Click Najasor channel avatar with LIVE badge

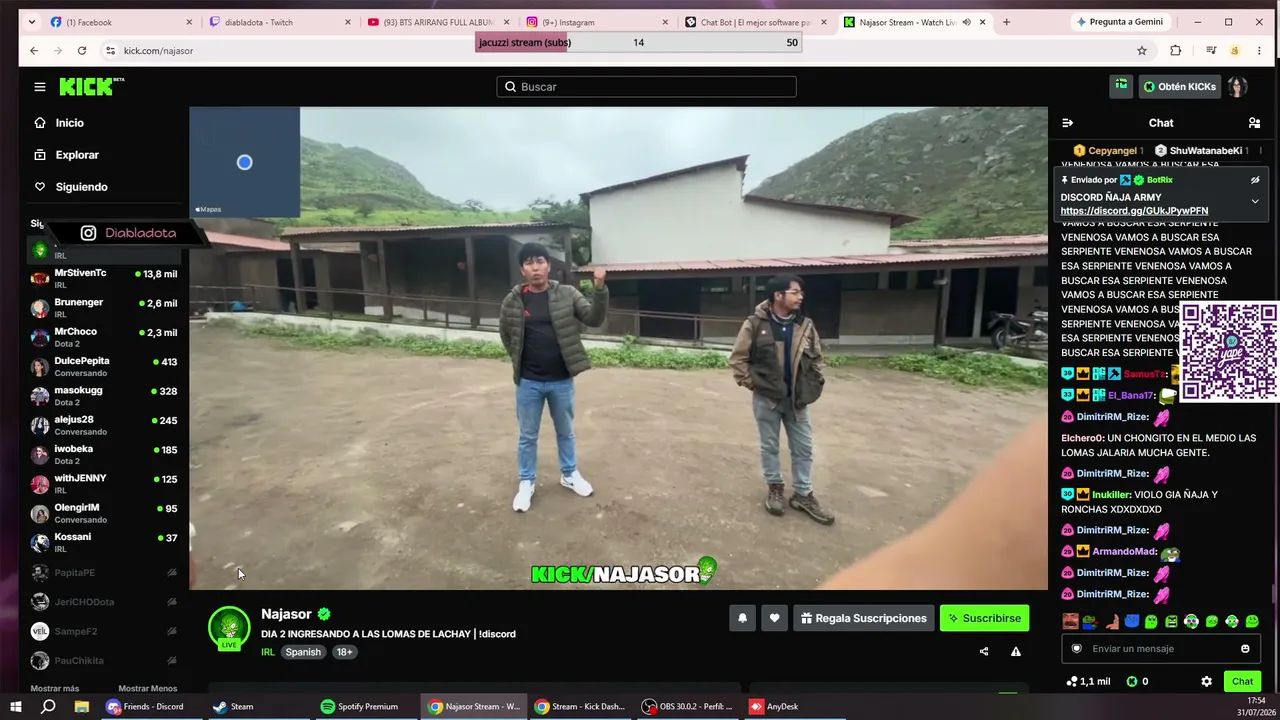(x=229, y=630)
